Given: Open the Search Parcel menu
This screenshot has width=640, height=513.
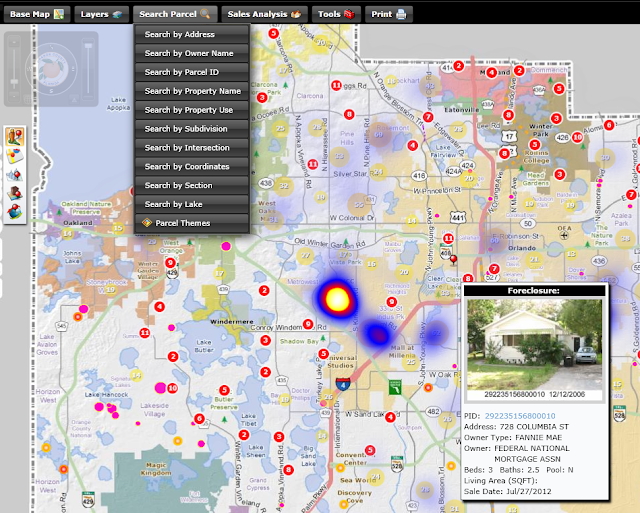Looking at the screenshot, I should [x=175, y=14].
